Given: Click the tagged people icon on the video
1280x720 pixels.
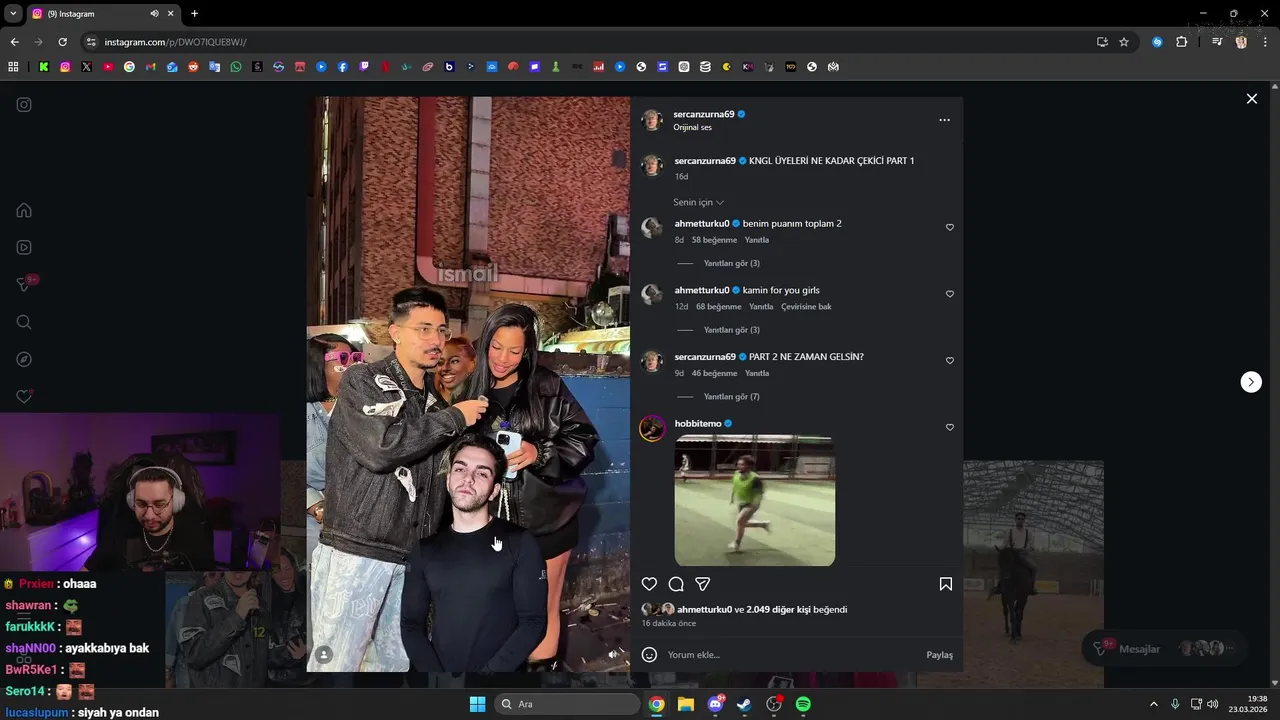Looking at the screenshot, I should pos(324,655).
